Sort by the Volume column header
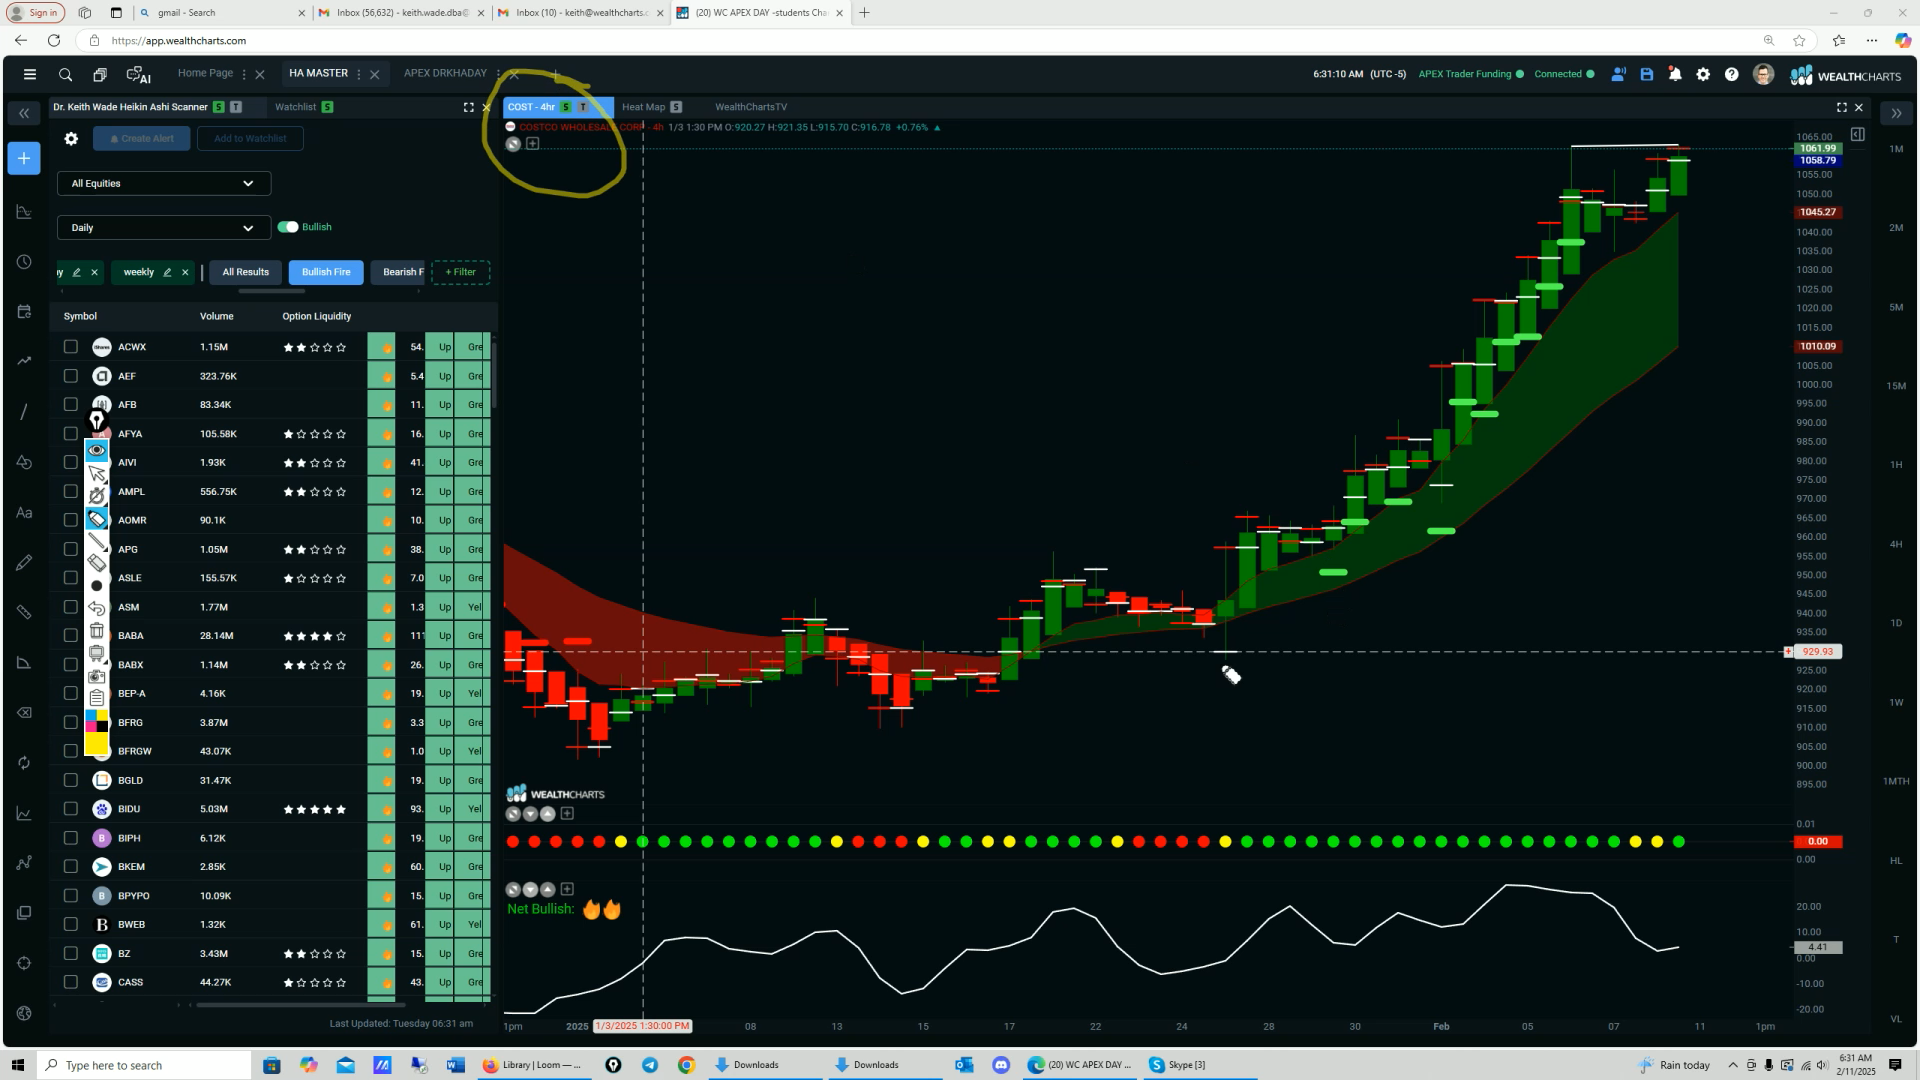 [216, 316]
